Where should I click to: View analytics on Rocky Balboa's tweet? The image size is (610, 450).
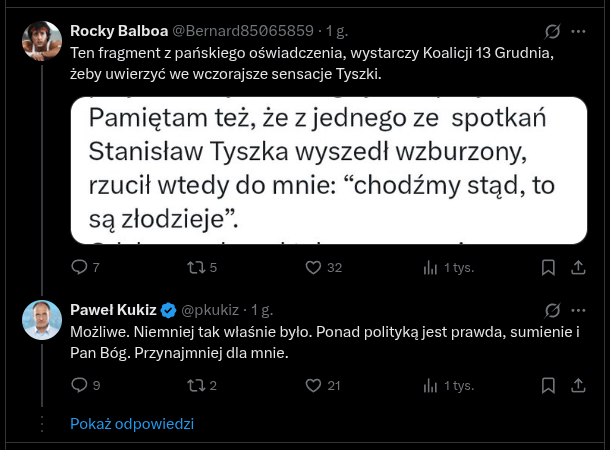click(x=432, y=267)
